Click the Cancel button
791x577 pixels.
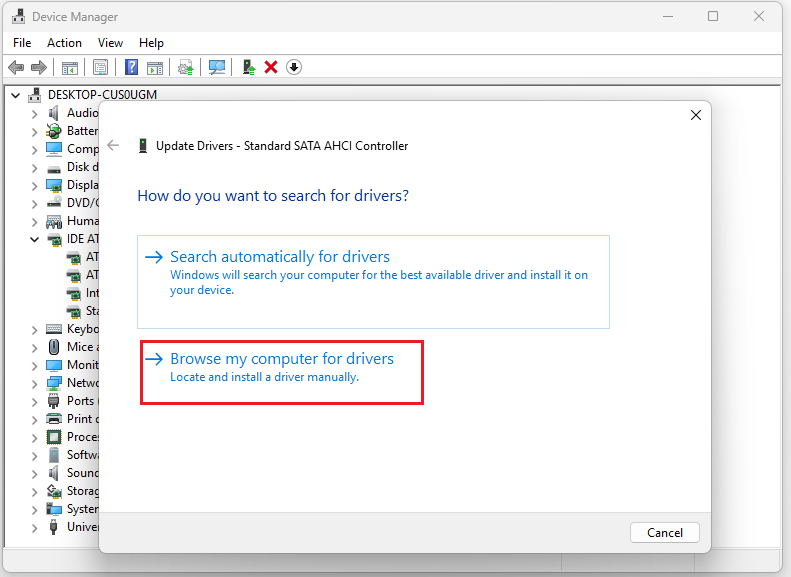point(664,533)
